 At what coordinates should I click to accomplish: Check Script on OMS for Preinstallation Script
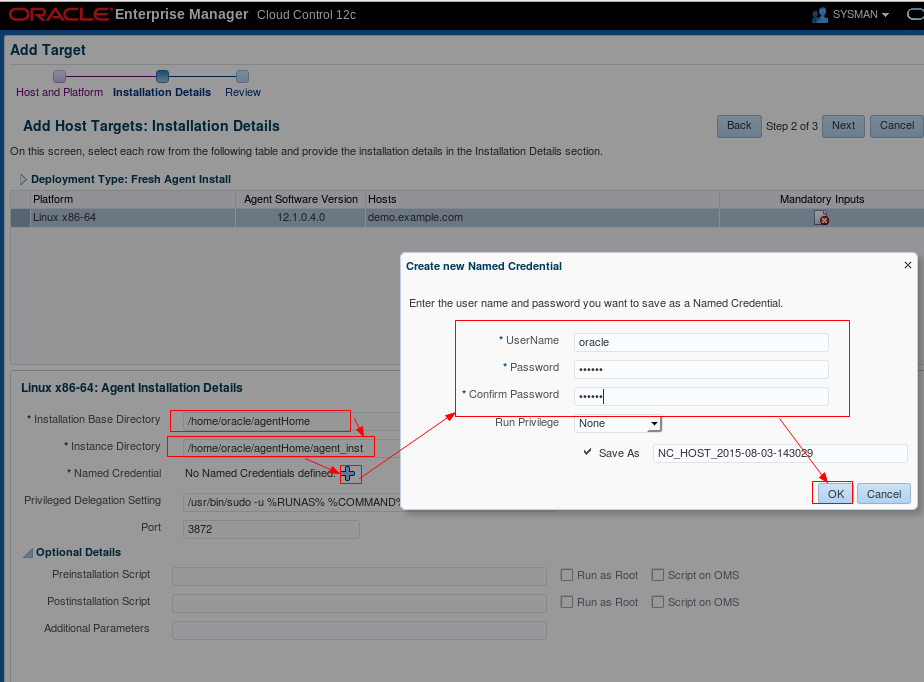coord(658,575)
